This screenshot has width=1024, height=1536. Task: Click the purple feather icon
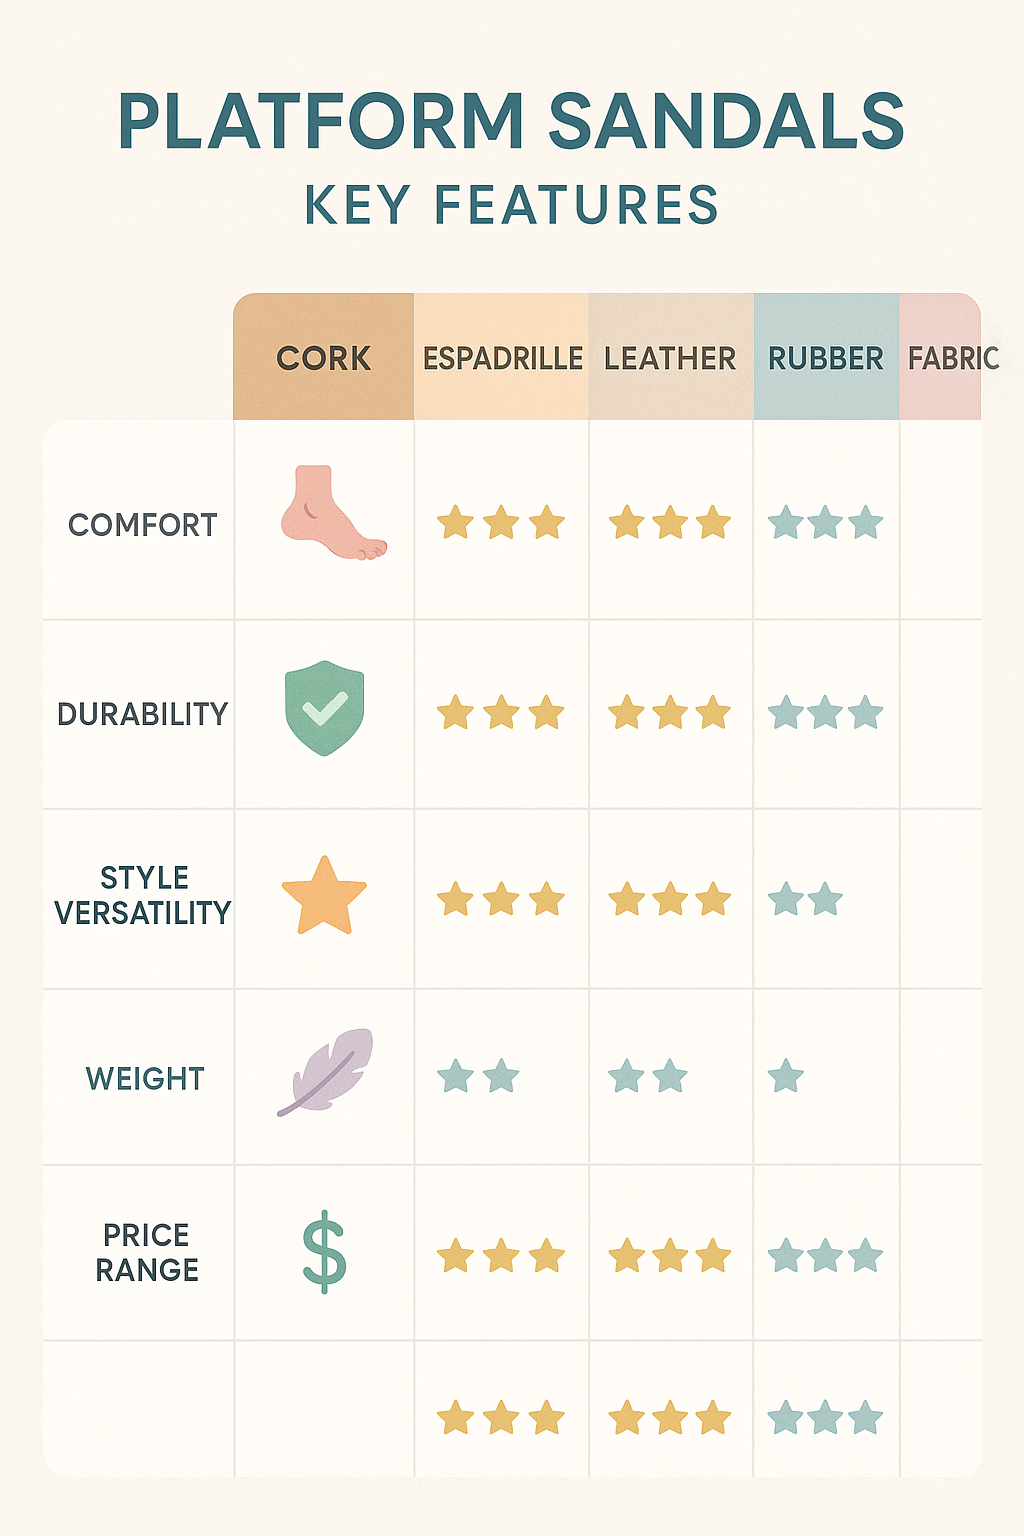(x=326, y=1071)
